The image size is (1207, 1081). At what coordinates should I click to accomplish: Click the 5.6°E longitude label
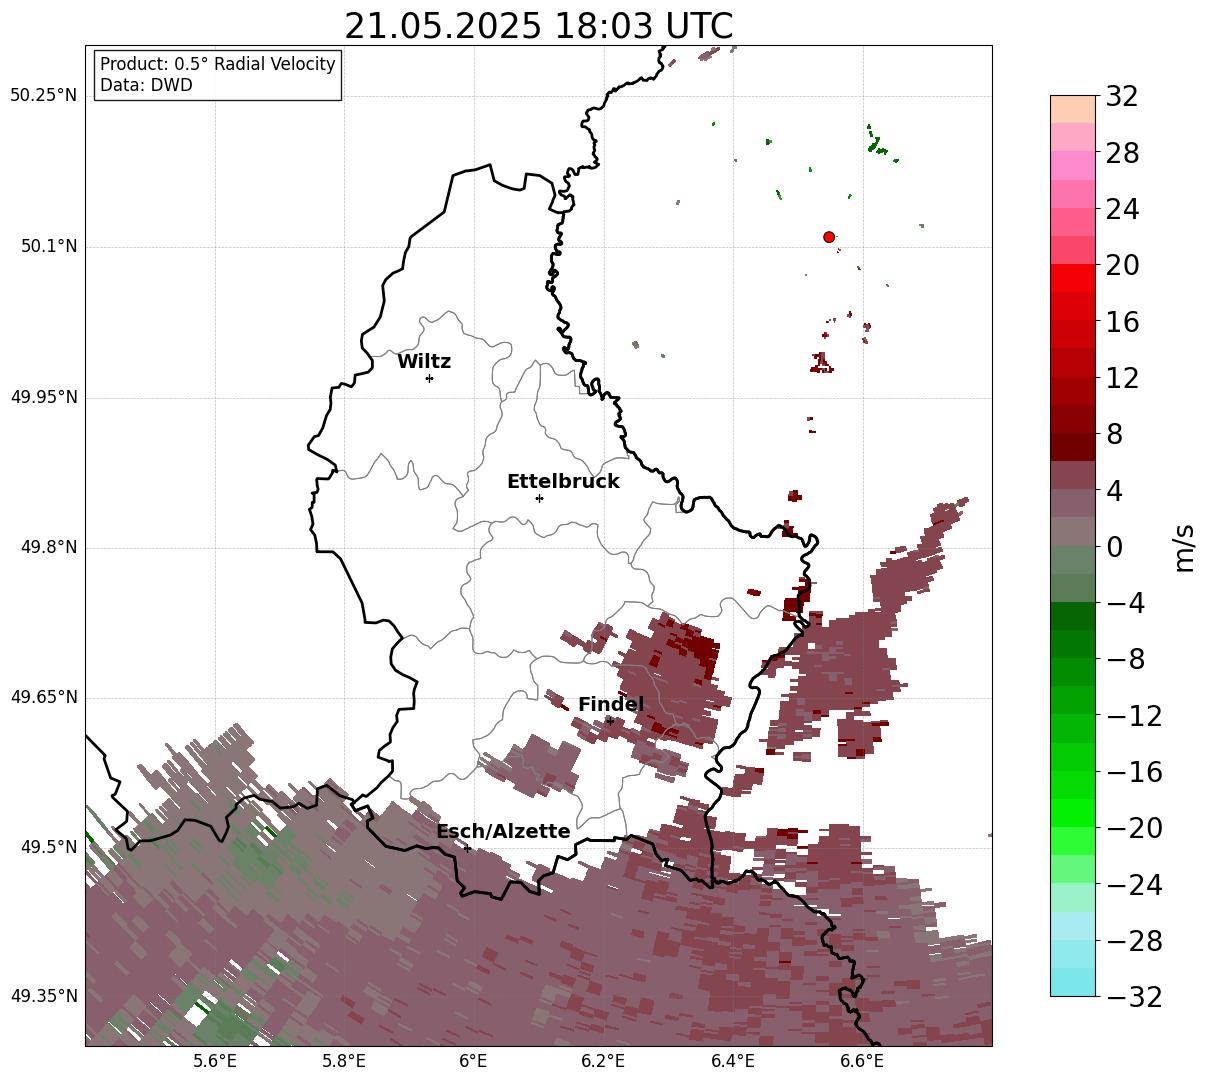tap(215, 1061)
